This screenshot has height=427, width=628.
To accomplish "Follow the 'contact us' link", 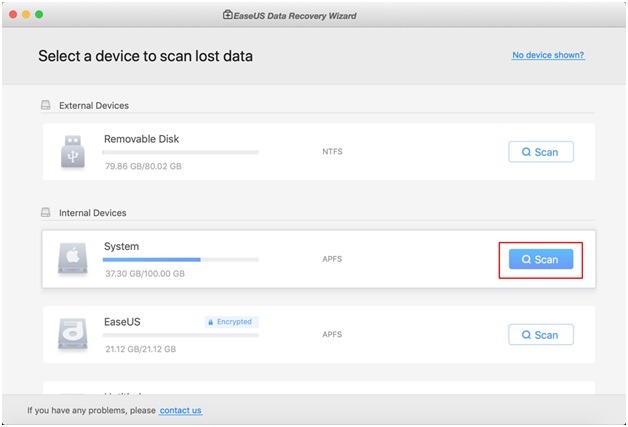I will [x=181, y=410].
